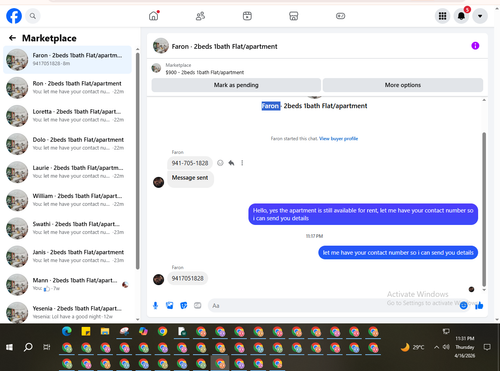Open the taskbar clock showing 11:31 PM
Screen dimensions: 500x371
(x=465, y=347)
